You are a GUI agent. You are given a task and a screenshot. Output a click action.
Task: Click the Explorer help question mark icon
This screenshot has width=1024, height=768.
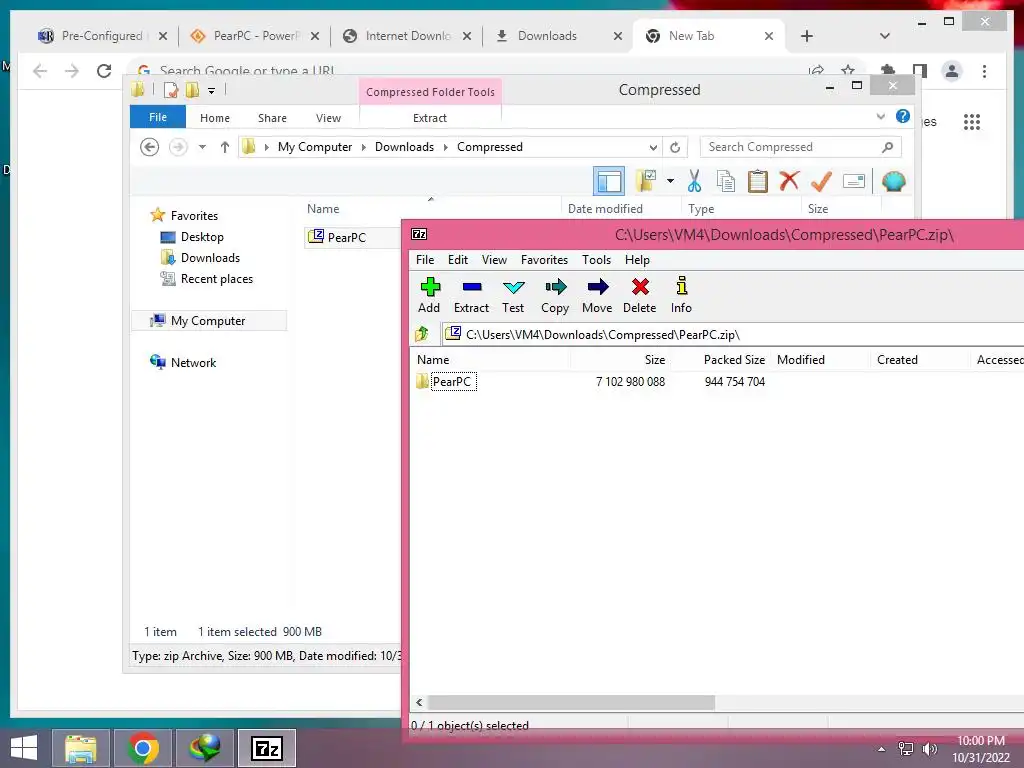tap(903, 116)
